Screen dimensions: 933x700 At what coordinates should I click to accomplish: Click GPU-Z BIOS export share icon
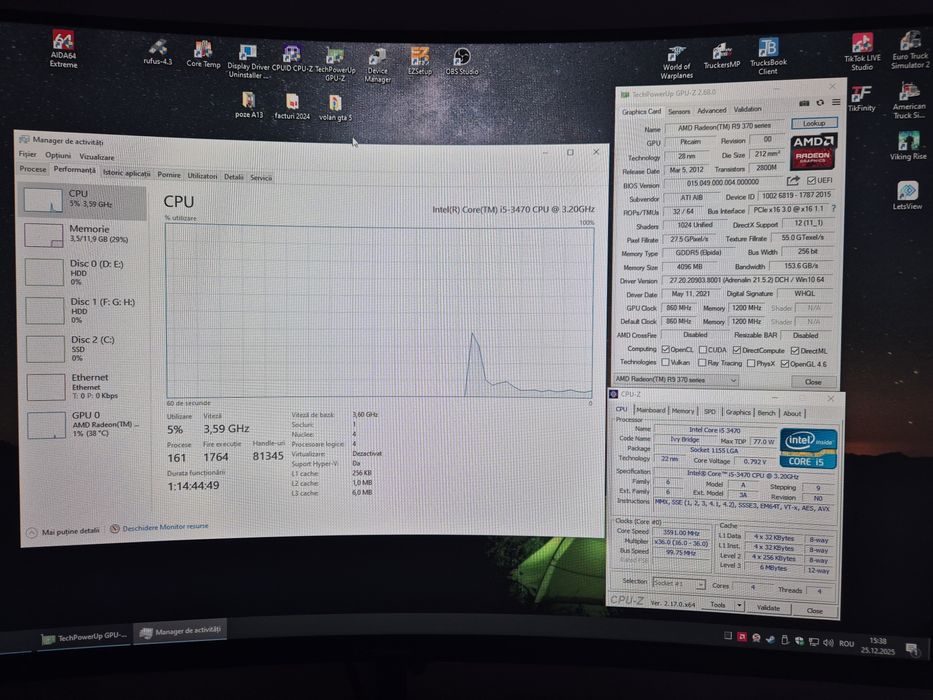click(793, 180)
